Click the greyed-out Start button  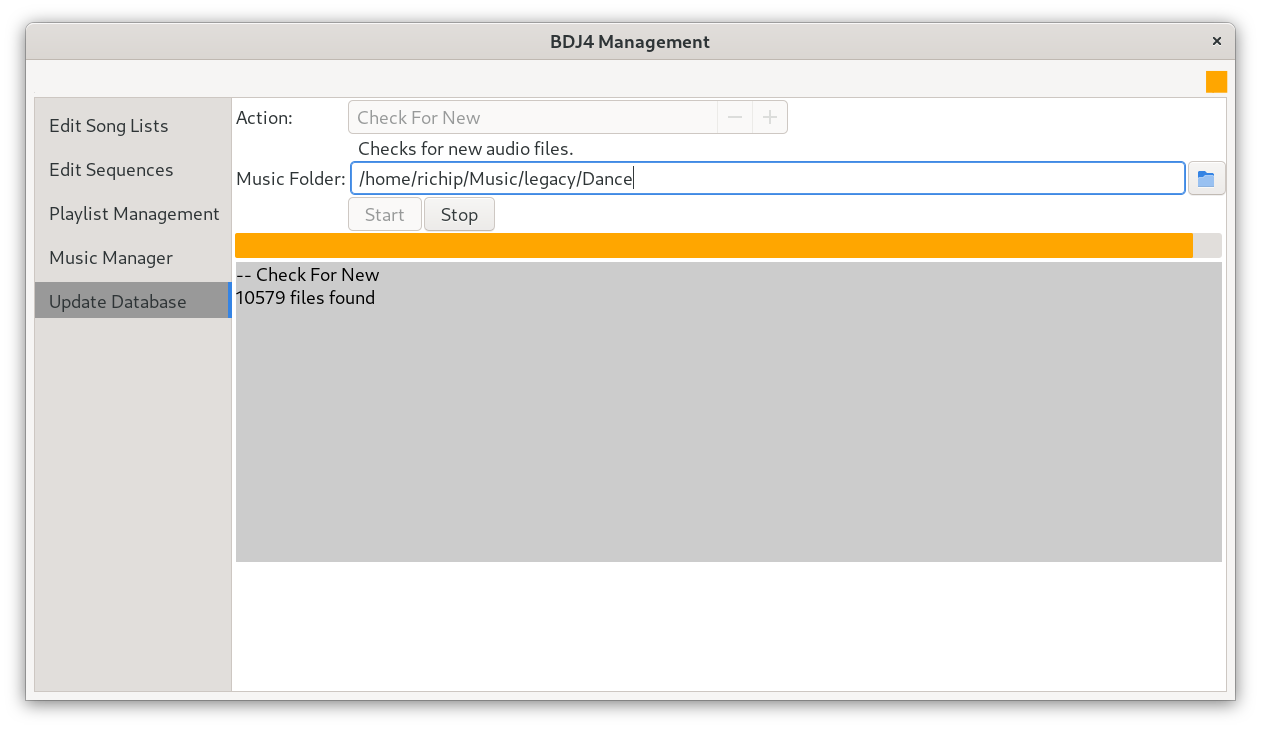click(x=384, y=215)
